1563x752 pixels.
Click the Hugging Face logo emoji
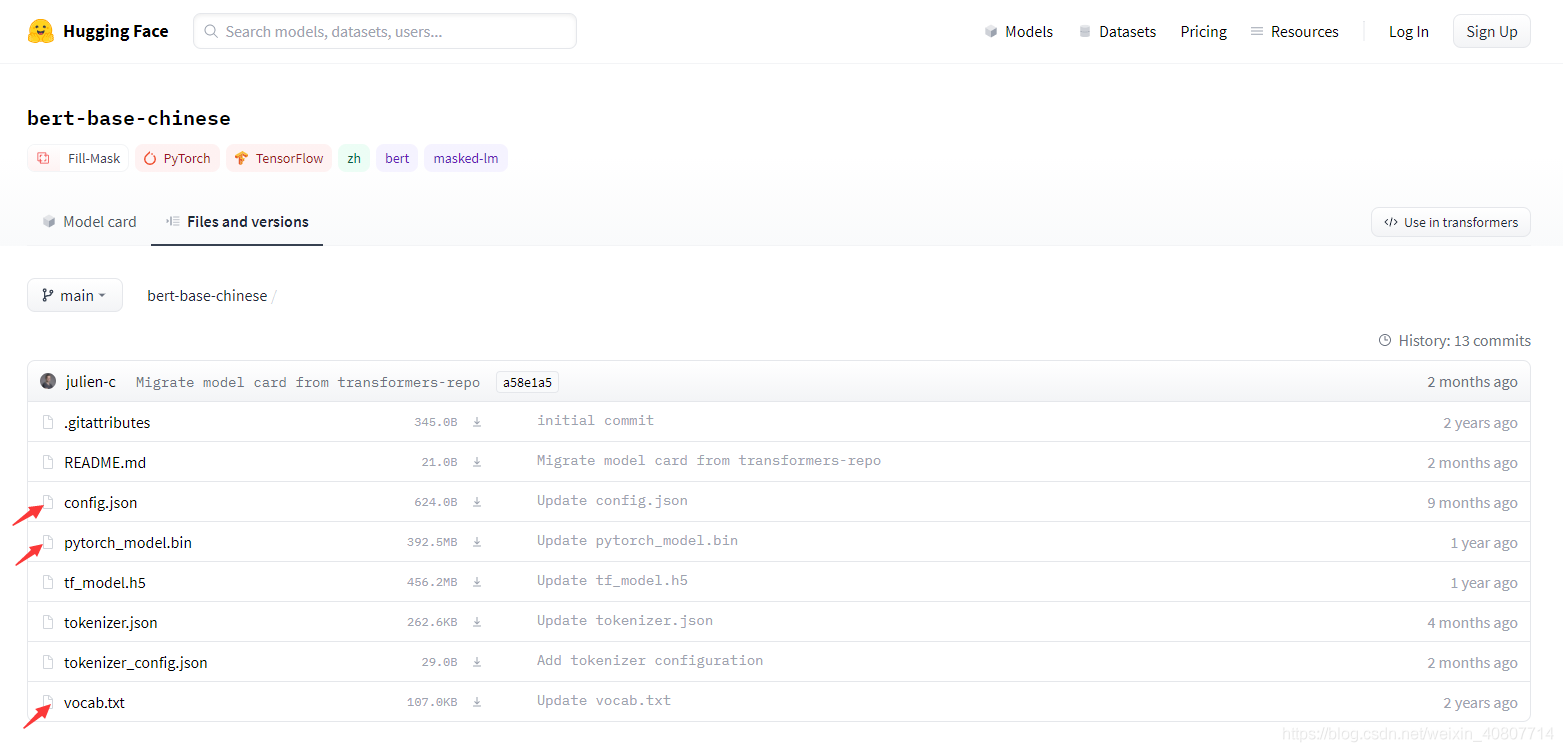click(x=41, y=31)
